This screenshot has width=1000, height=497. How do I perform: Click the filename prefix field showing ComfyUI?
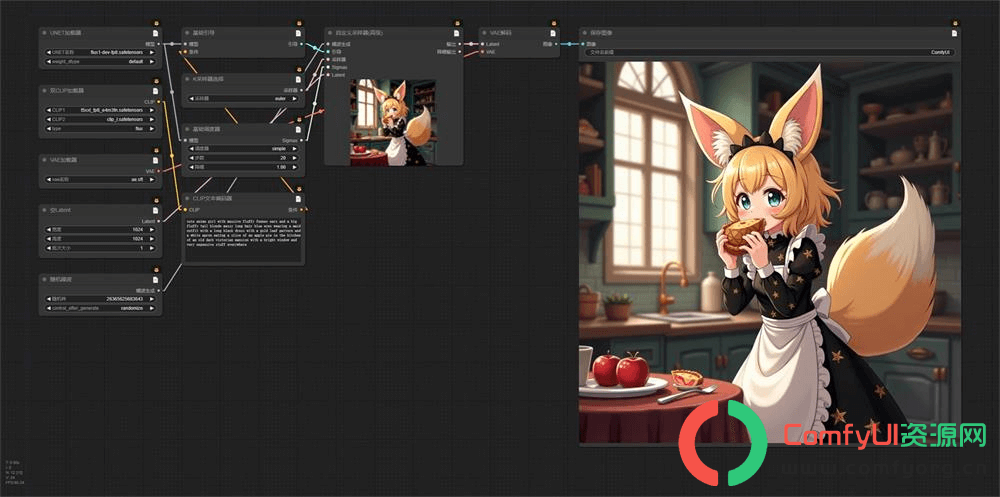click(x=768, y=52)
